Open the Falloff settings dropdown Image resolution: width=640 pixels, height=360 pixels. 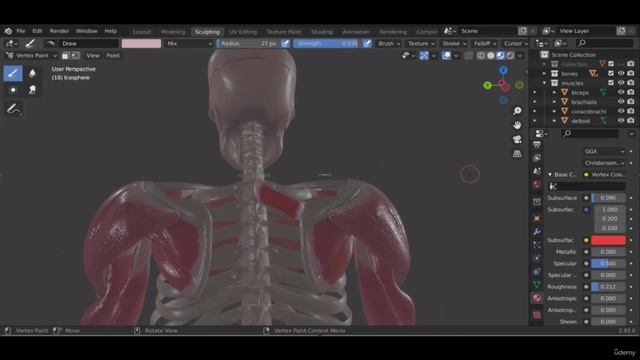[x=484, y=43]
